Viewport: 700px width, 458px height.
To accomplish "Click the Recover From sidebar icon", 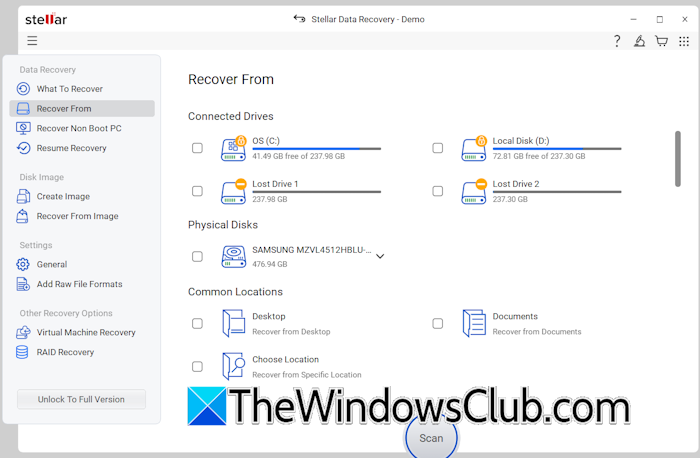I will (23, 108).
